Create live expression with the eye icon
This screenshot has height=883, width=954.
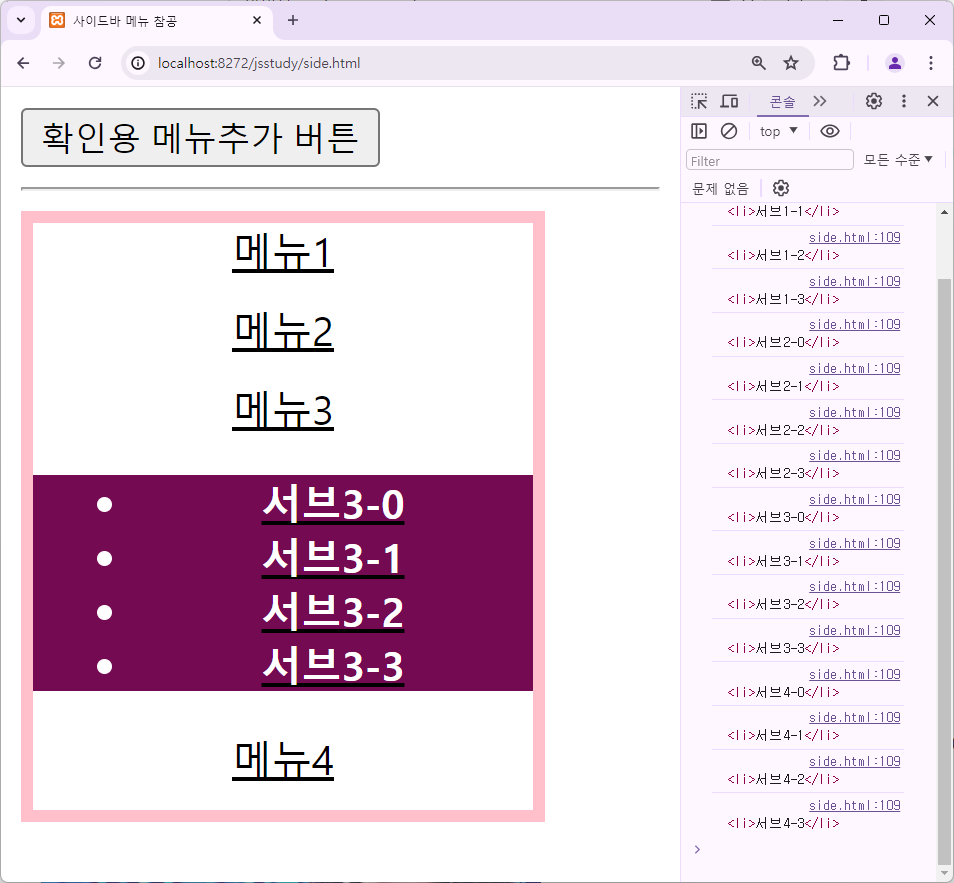point(830,131)
